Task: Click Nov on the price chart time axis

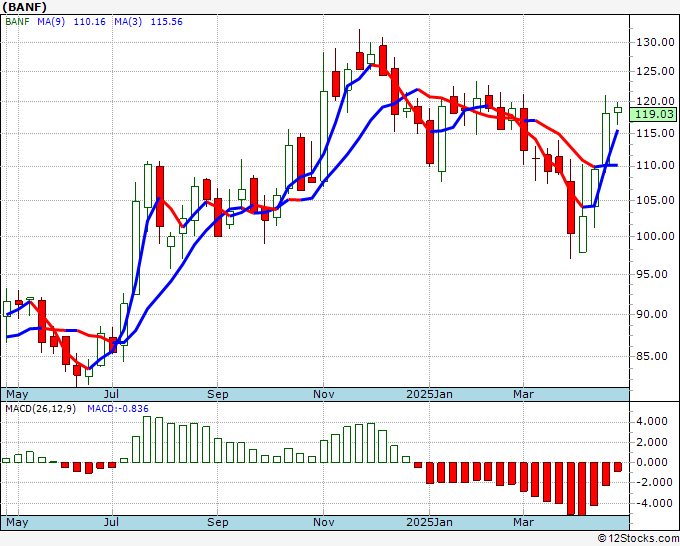Action: (x=324, y=394)
